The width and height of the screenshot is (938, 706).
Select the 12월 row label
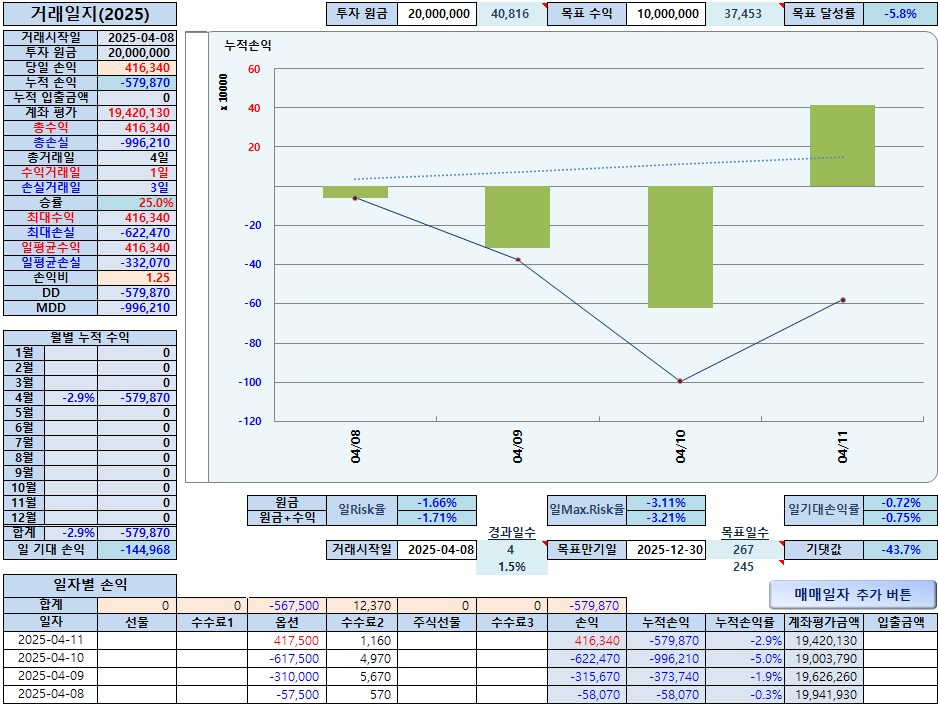[x=24, y=518]
